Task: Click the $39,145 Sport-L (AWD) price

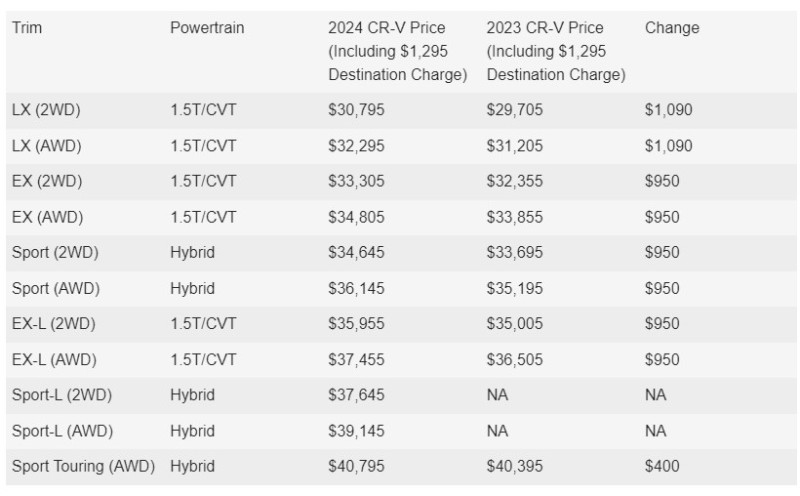Action: [356, 431]
